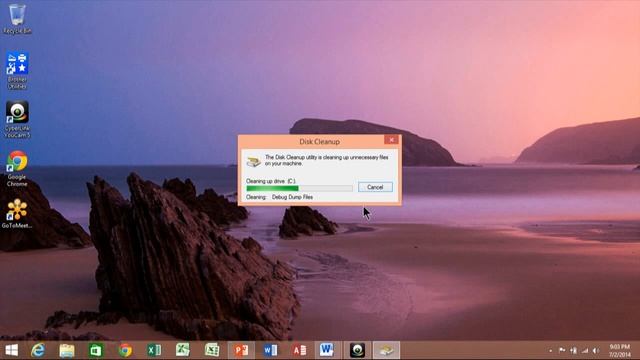Click the 'Cleaning up drive (C:)' label
Screen dimensions: 640x360
tap(271, 181)
